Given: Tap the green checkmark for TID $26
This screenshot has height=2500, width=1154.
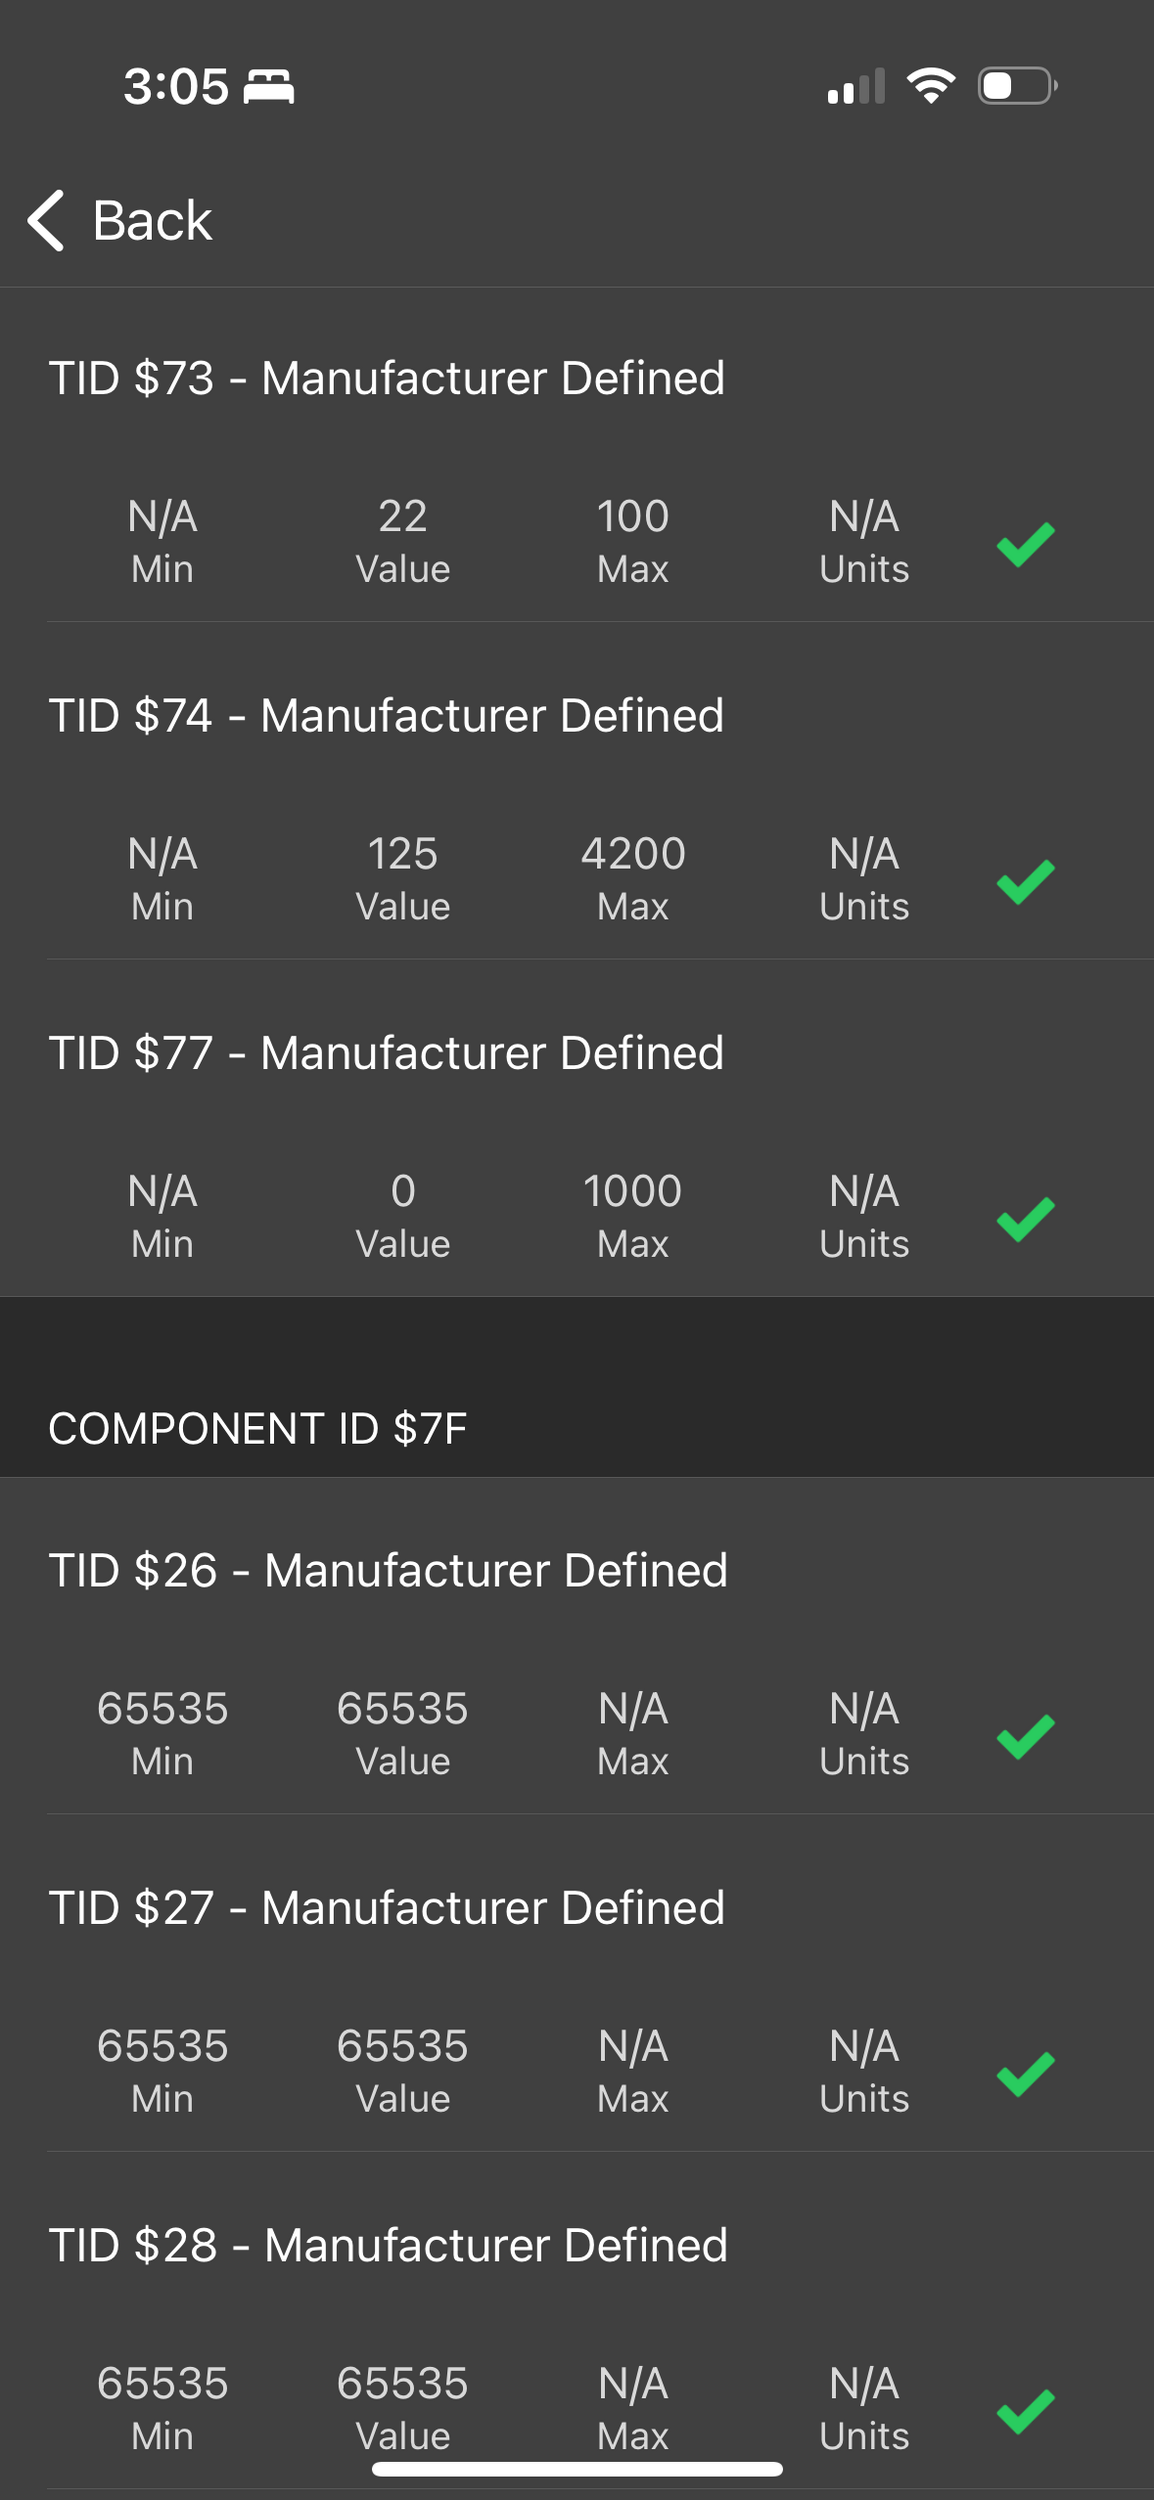Looking at the screenshot, I should [1026, 1736].
